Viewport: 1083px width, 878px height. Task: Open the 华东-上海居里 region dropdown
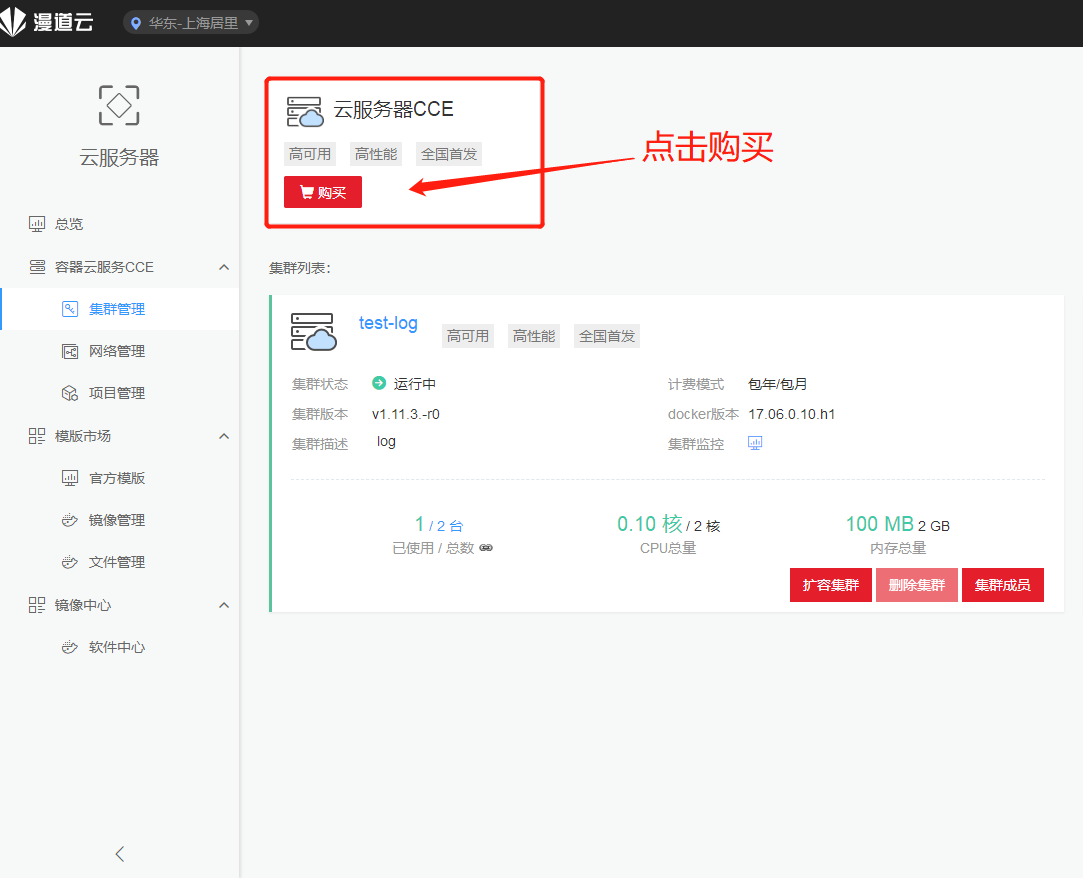[x=191, y=23]
